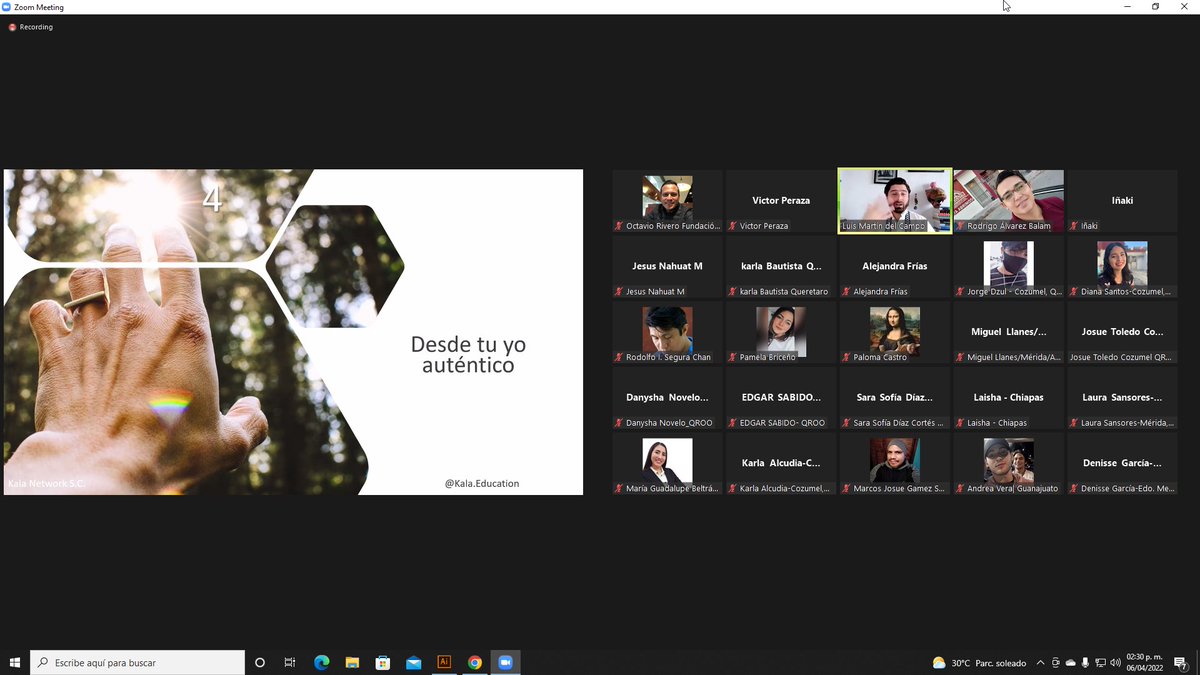Open Google Chrome from the taskbar
Screen dimensions: 1200x675
[x=475, y=662]
